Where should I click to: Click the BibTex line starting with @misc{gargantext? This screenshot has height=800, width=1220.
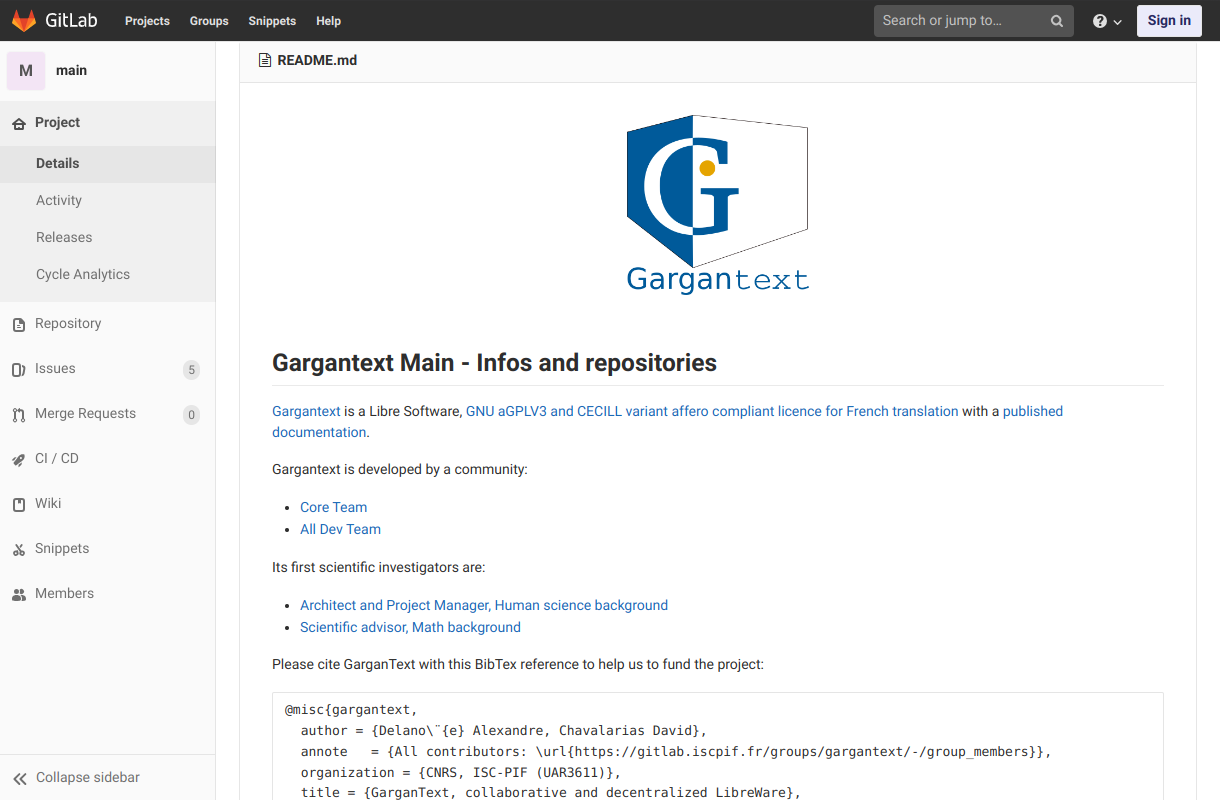(349, 710)
